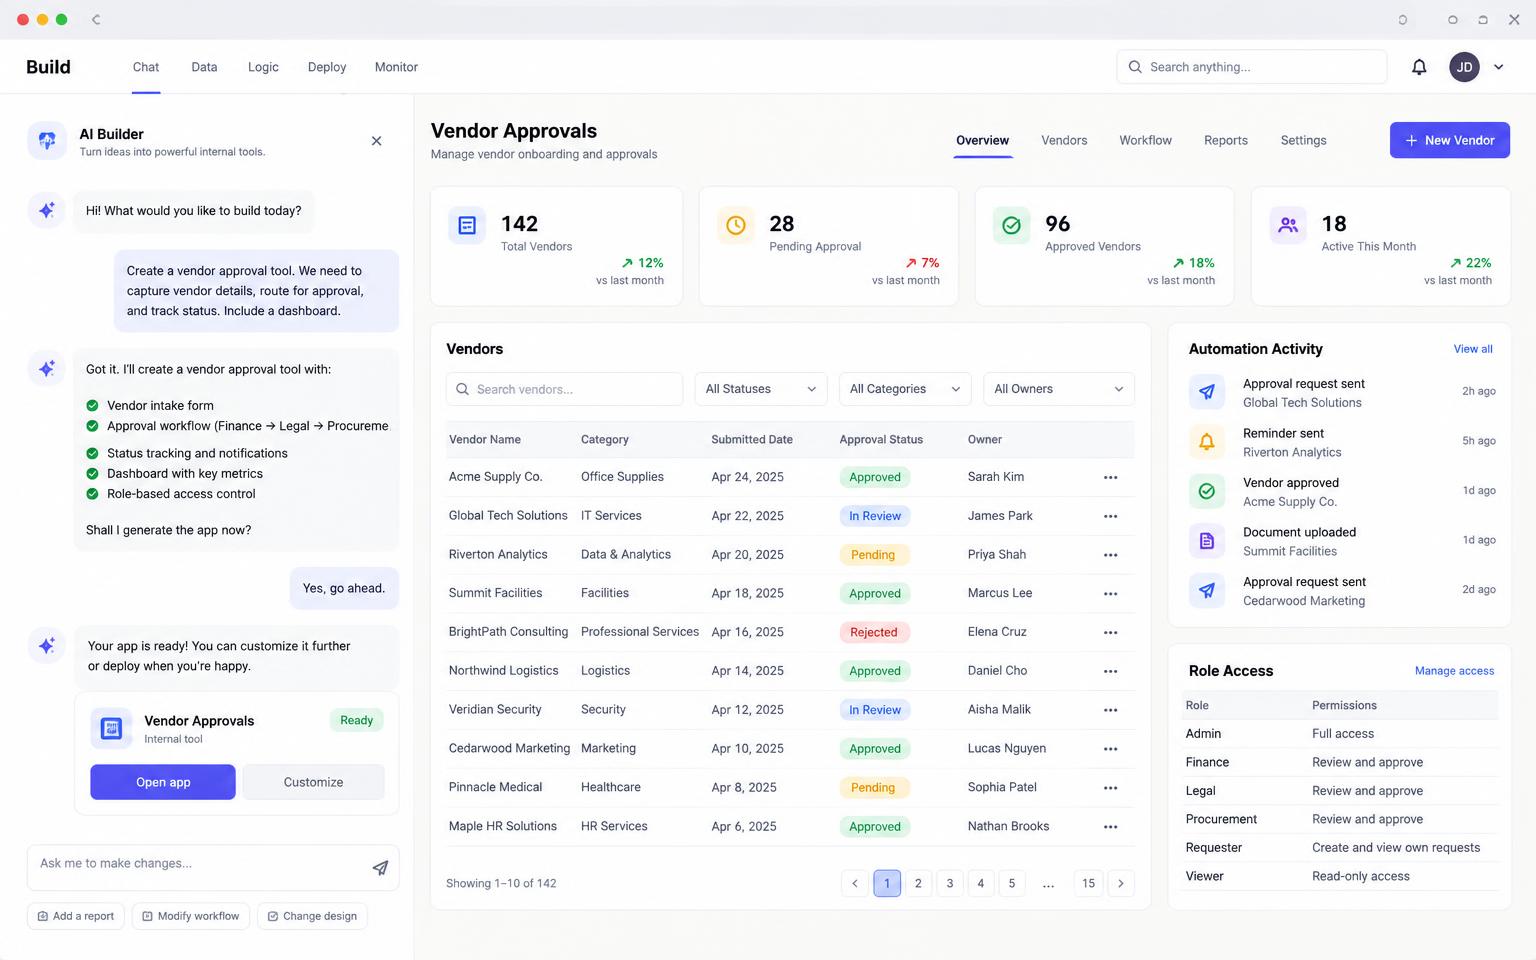Open row actions for Pinnacle Medical
Image resolution: width=1536 pixels, height=960 pixels.
click(1110, 788)
